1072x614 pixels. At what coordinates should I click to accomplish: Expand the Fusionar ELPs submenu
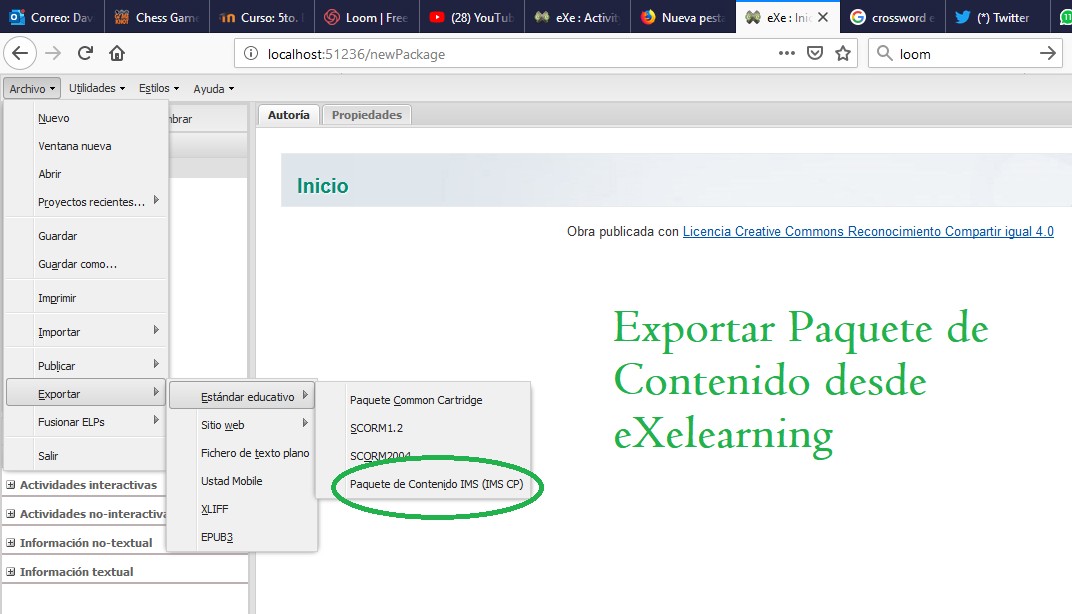[86, 422]
